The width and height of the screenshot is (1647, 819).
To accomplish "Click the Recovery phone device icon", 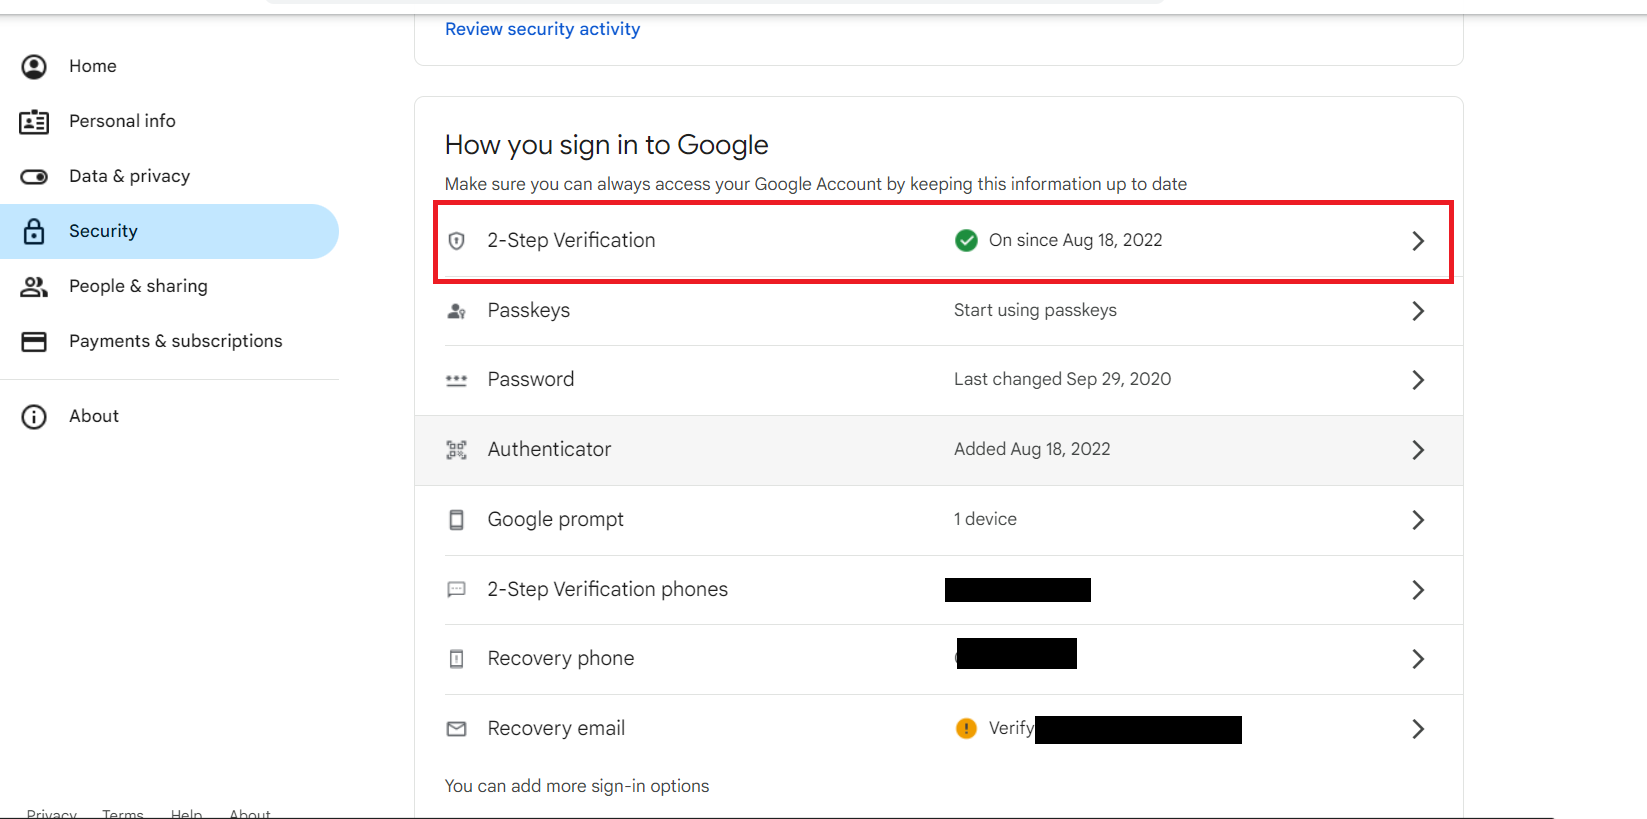I will [457, 659].
